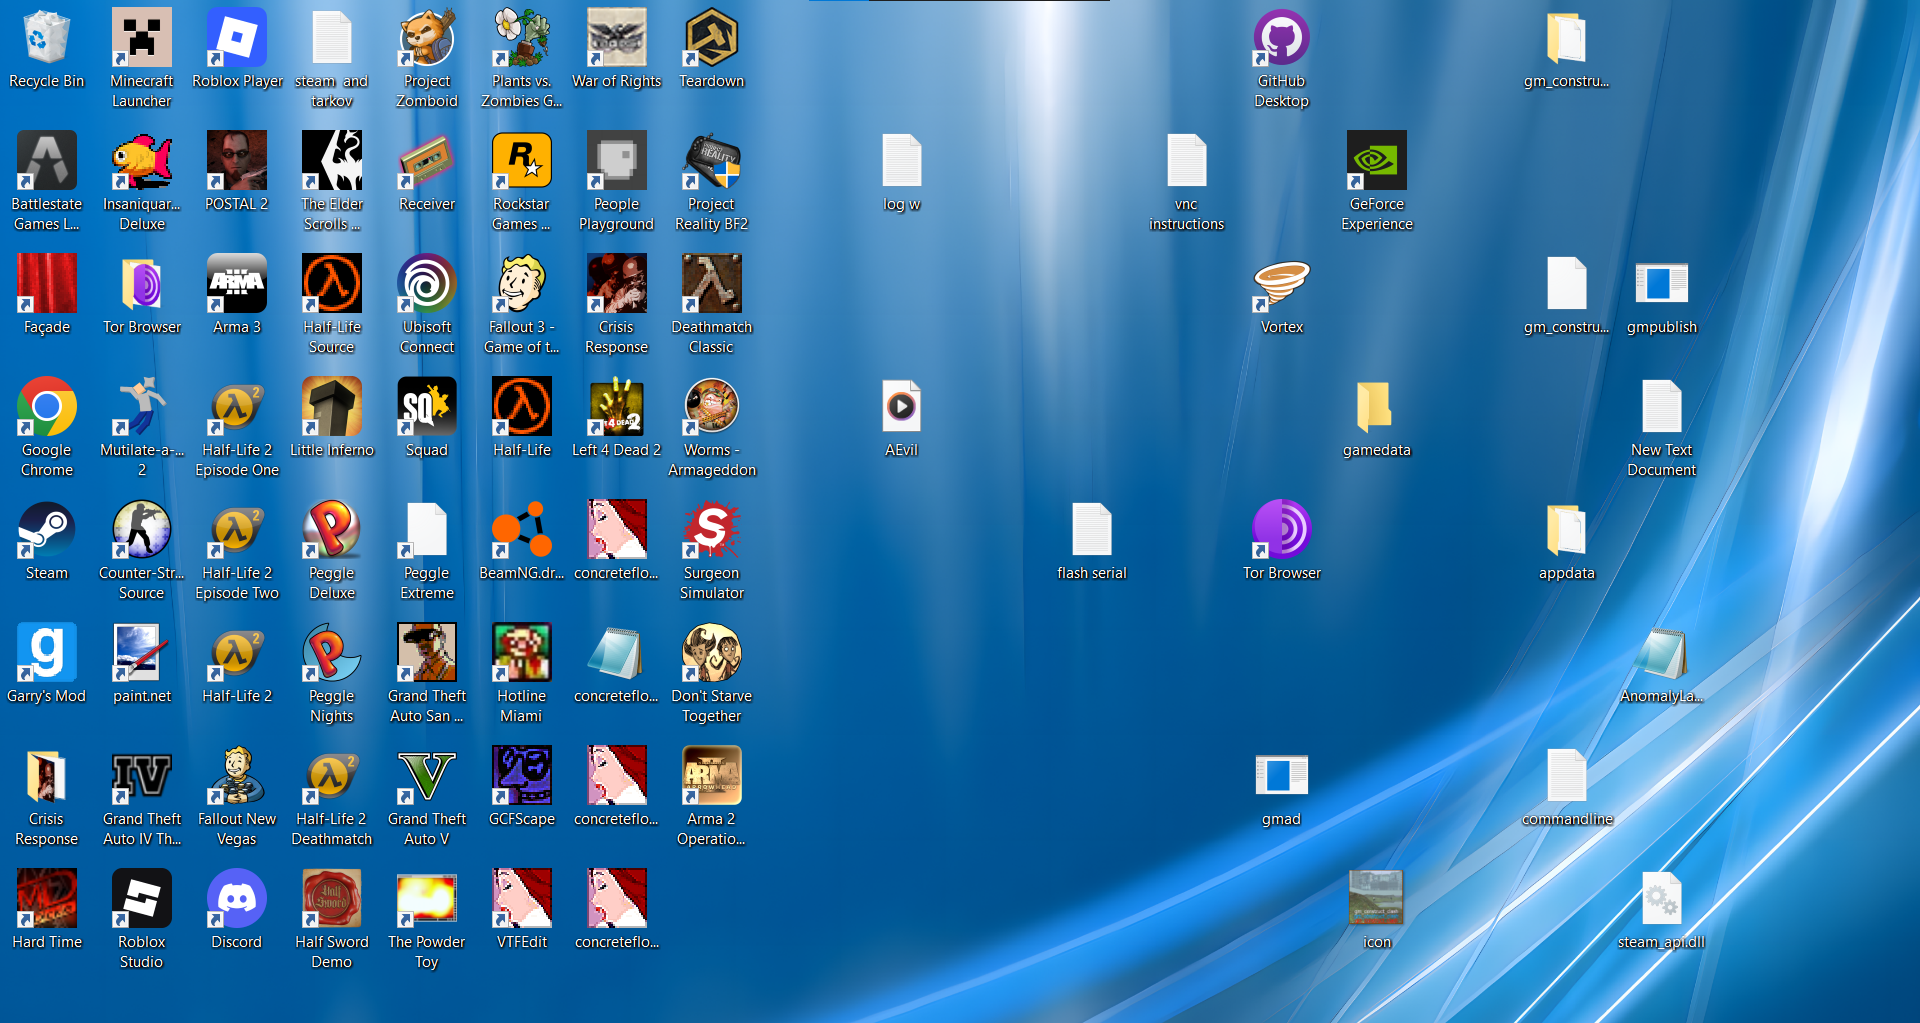Select the Project Zomboid shortcut
This screenshot has width=1920, height=1023.
tap(427, 38)
